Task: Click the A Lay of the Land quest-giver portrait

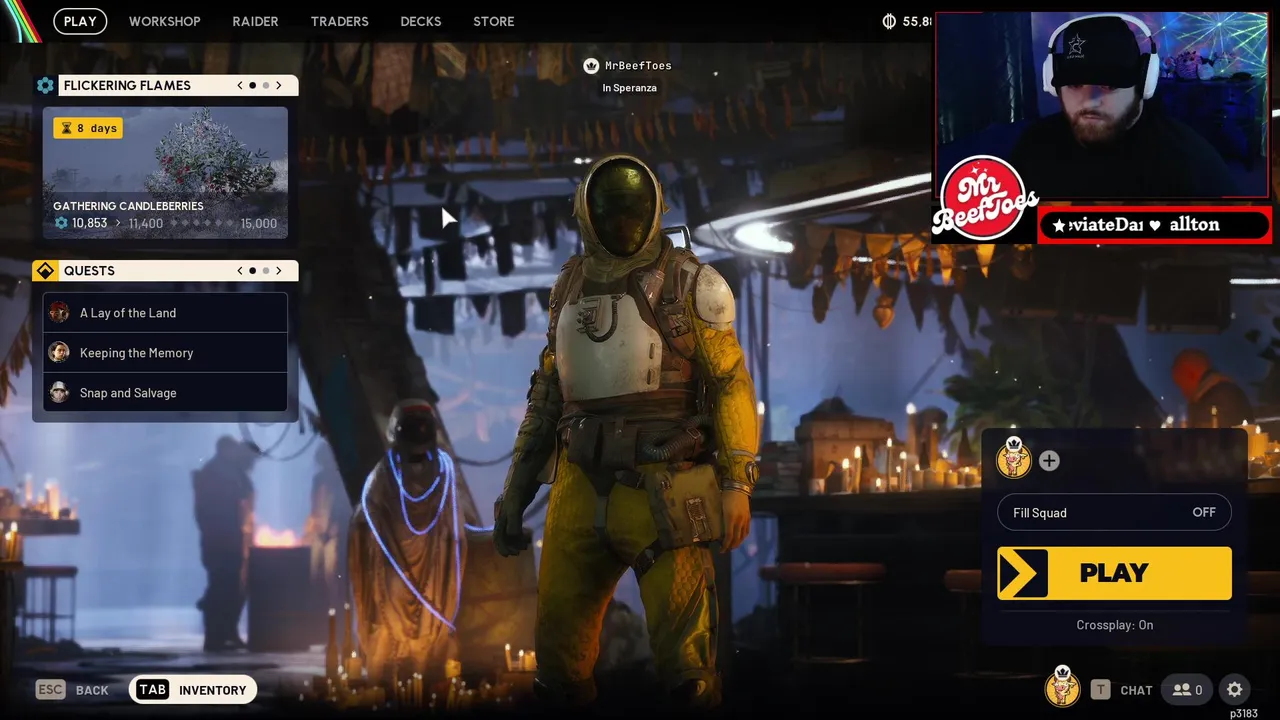Action: coord(59,313)
